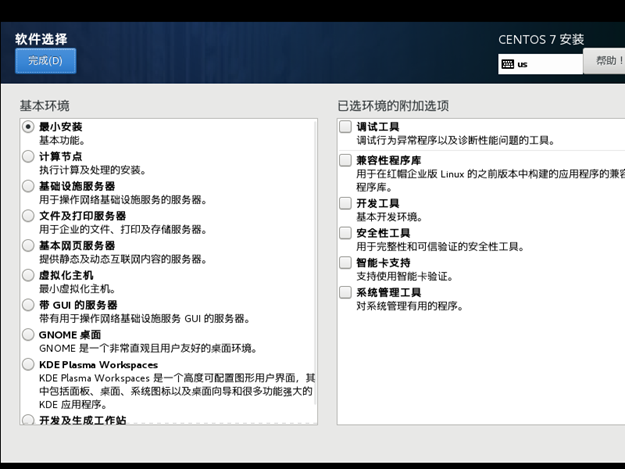Open the 帮助 help button
This screenshot has height=469, width=625.
(605, 61)
